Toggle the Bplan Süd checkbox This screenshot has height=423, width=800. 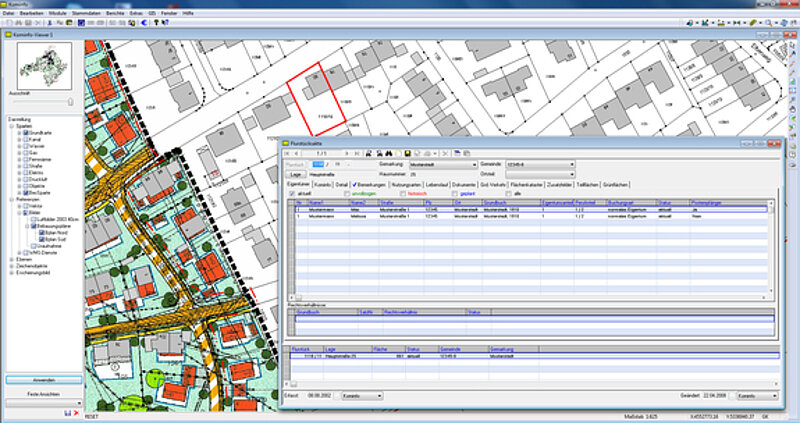[x=42, y=239]
